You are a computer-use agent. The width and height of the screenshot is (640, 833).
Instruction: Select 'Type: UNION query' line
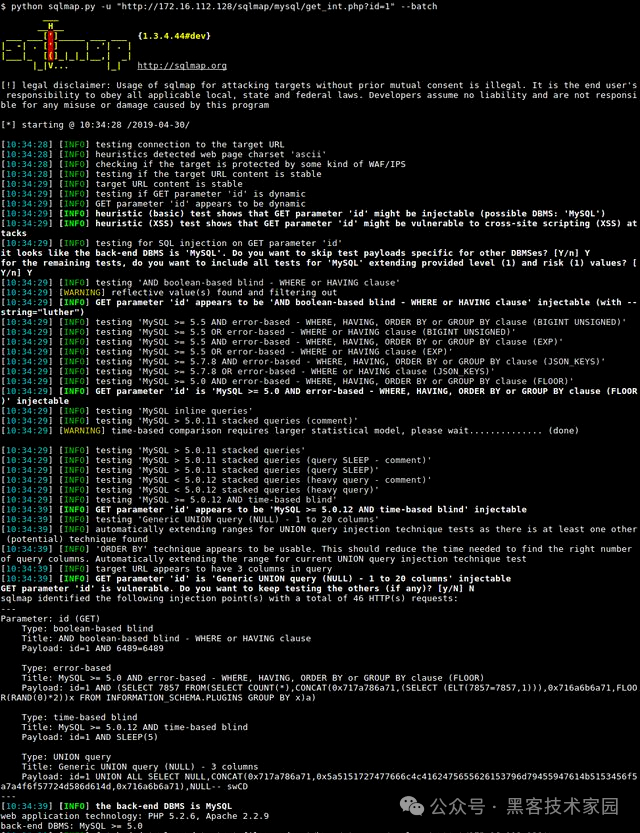pos(66,757)
